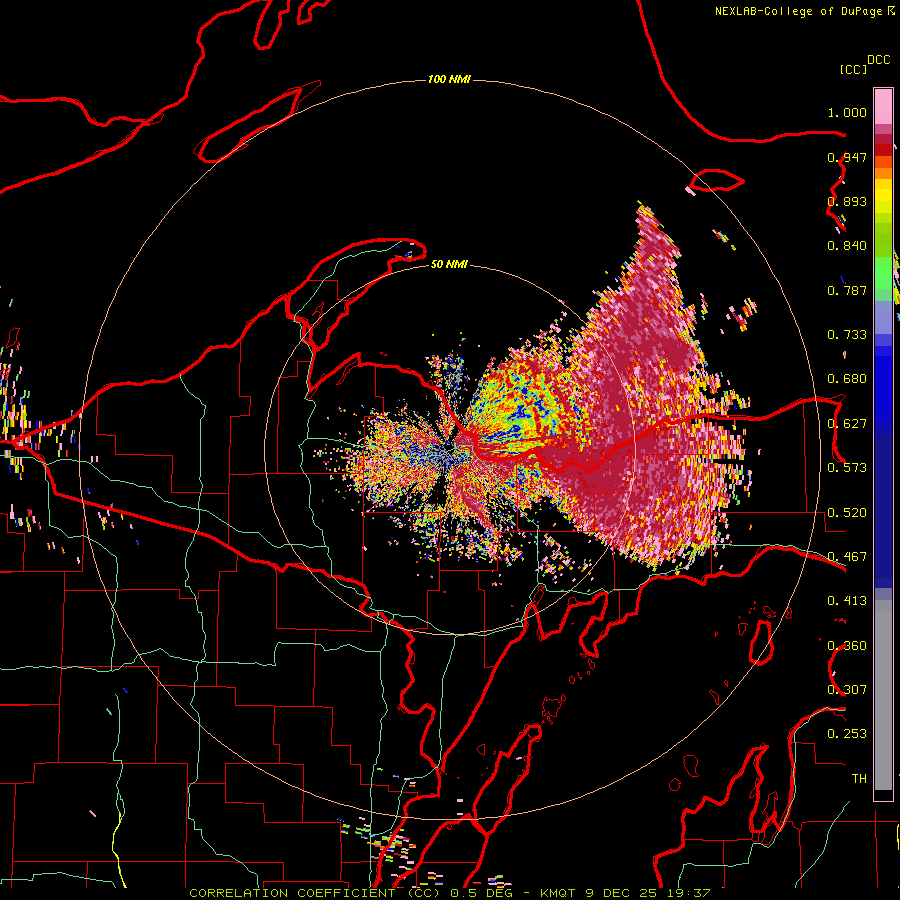Click the 0.627 scale value
Viewport: 900px width, 900px height.
coord(847,424)
